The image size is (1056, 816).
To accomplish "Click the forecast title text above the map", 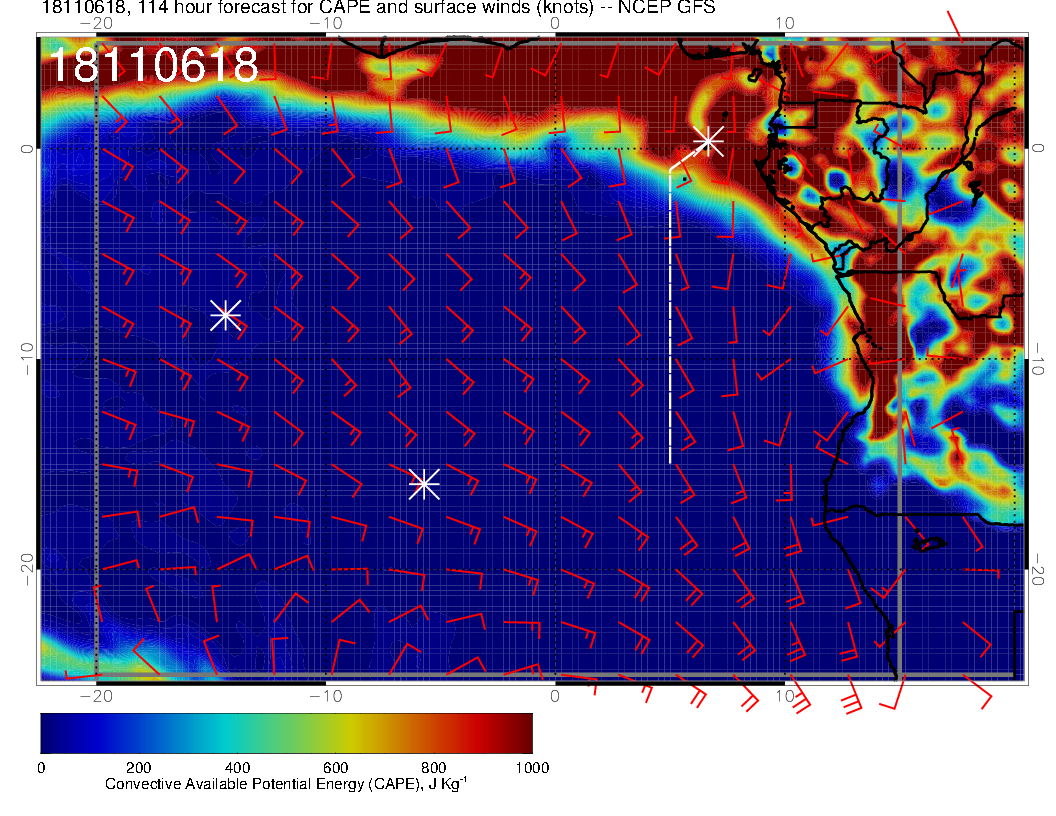I will click(378, 9).
